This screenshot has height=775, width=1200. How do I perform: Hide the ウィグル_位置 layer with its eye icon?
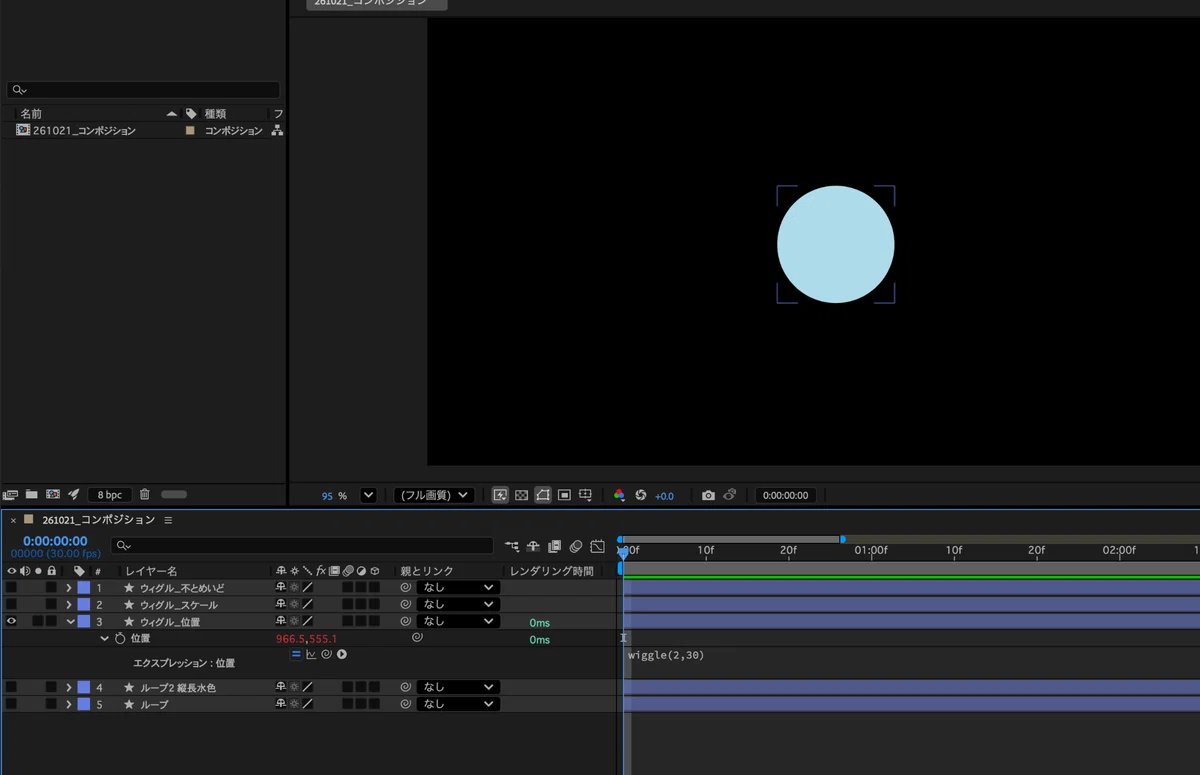(11, 621)
